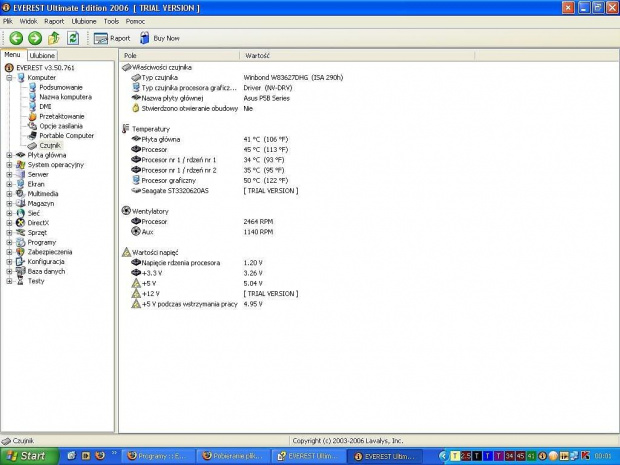This screenshot has width=620, height=465.
Task: Open the Ulubione menu in menu bar
Action: pos(84,21)
